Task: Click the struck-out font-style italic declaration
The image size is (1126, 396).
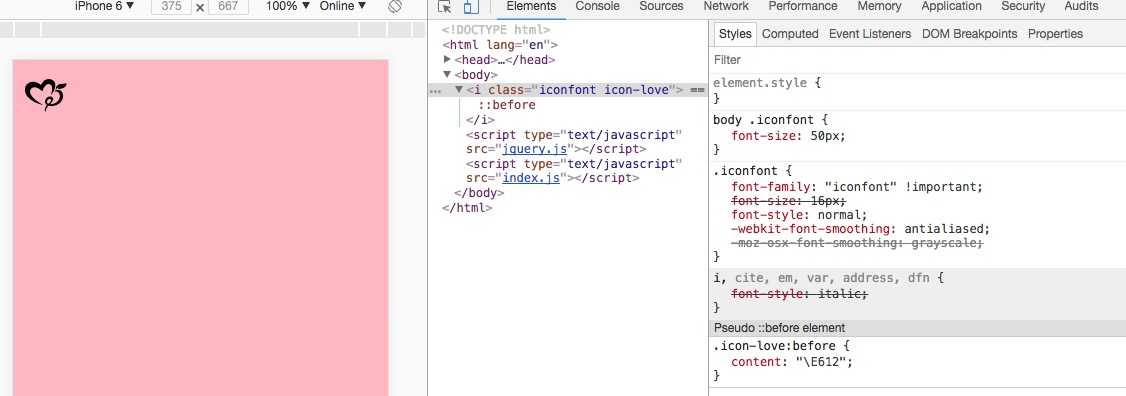Action: tap(799, 295)
